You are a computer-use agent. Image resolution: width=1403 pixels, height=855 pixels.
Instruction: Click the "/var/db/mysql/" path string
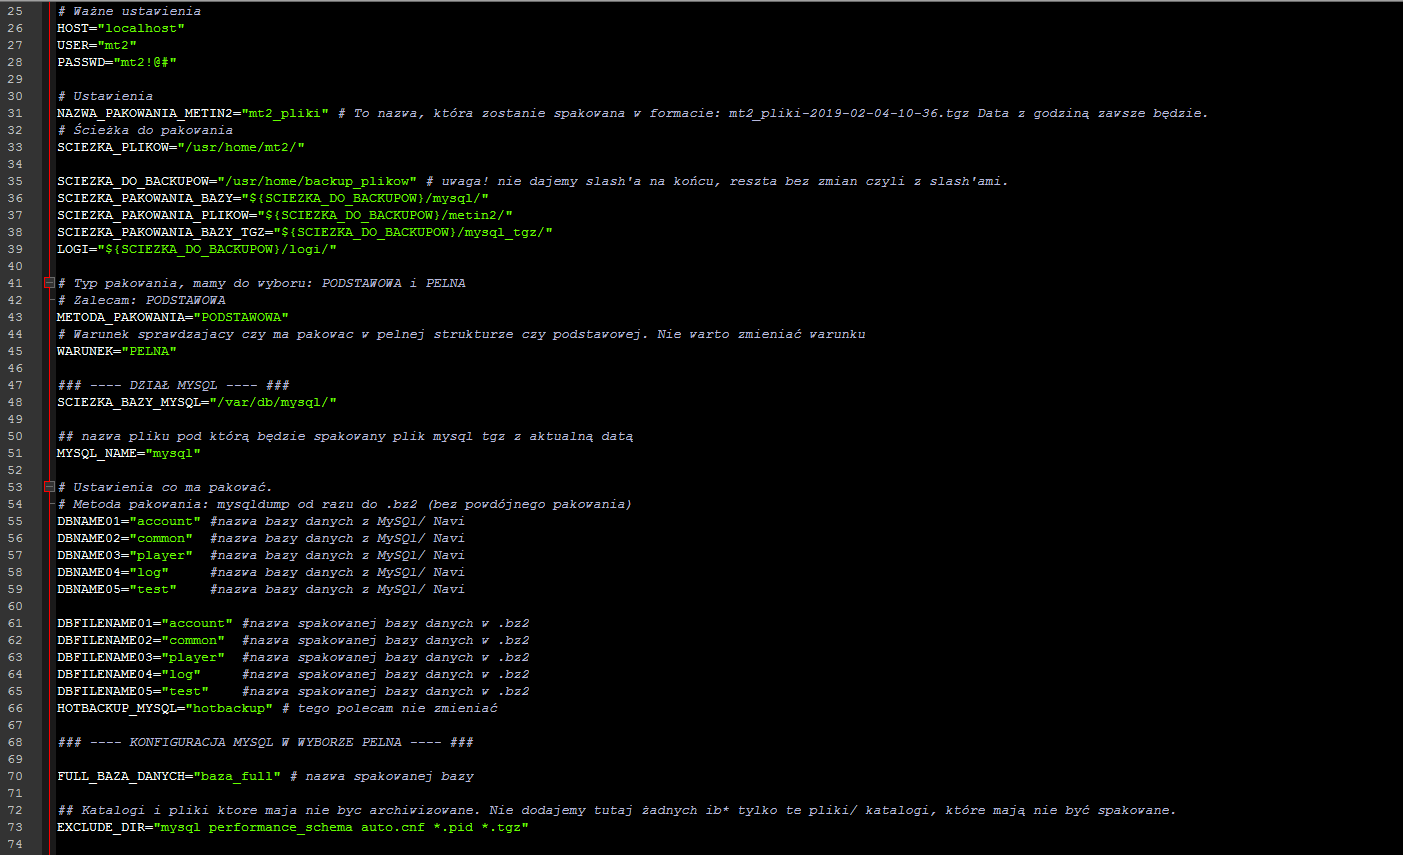(x=273, y=402)
